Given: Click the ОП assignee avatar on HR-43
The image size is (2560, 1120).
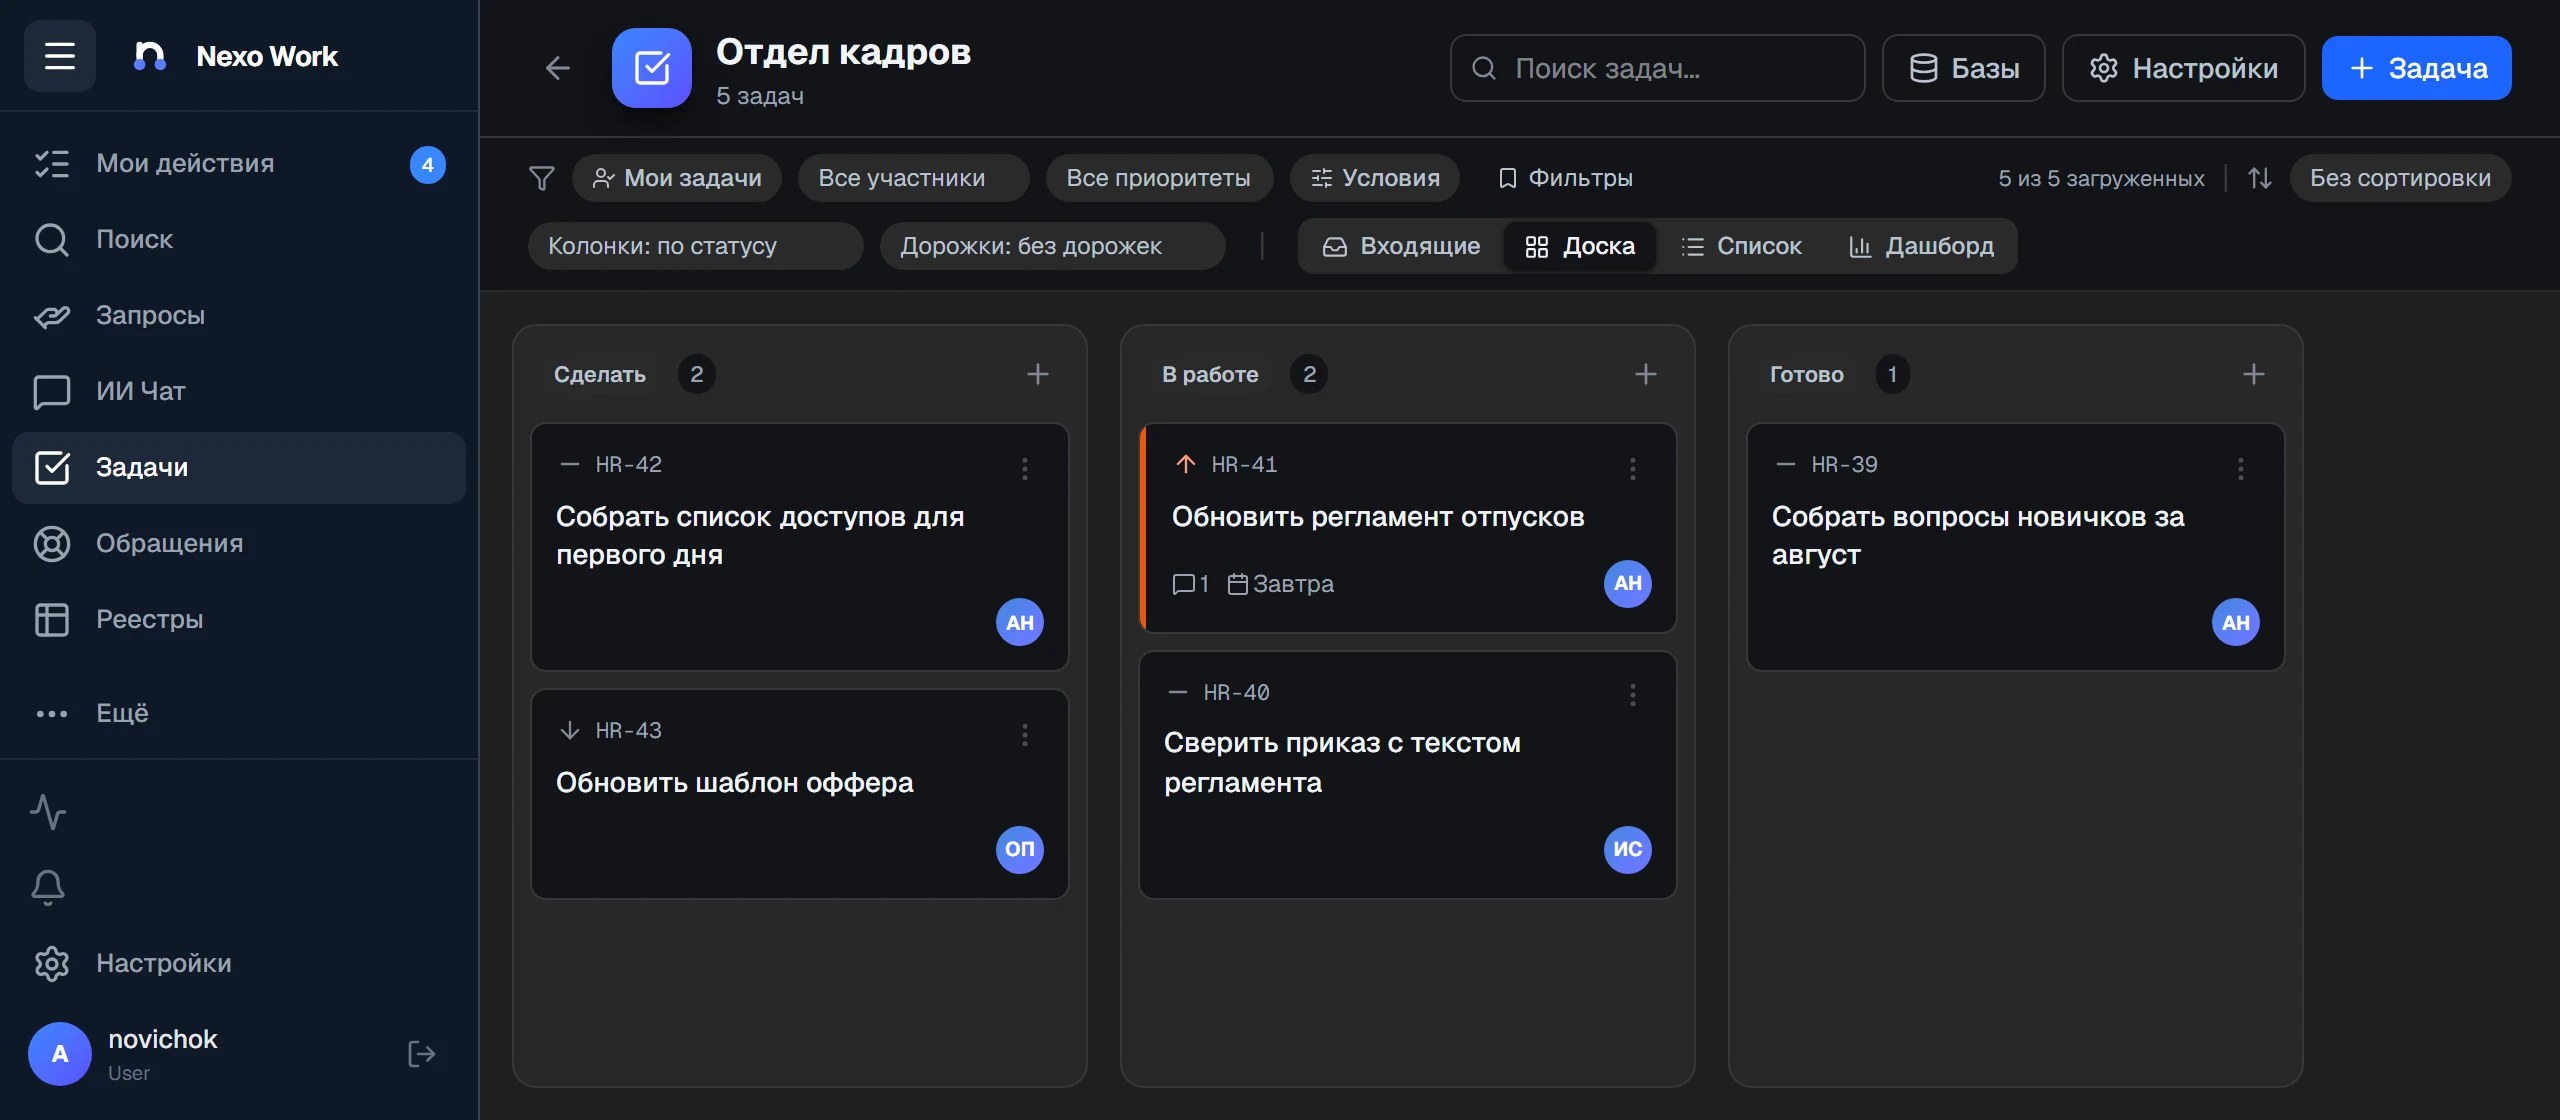Looking at the screenshot, I should 1020,849.
